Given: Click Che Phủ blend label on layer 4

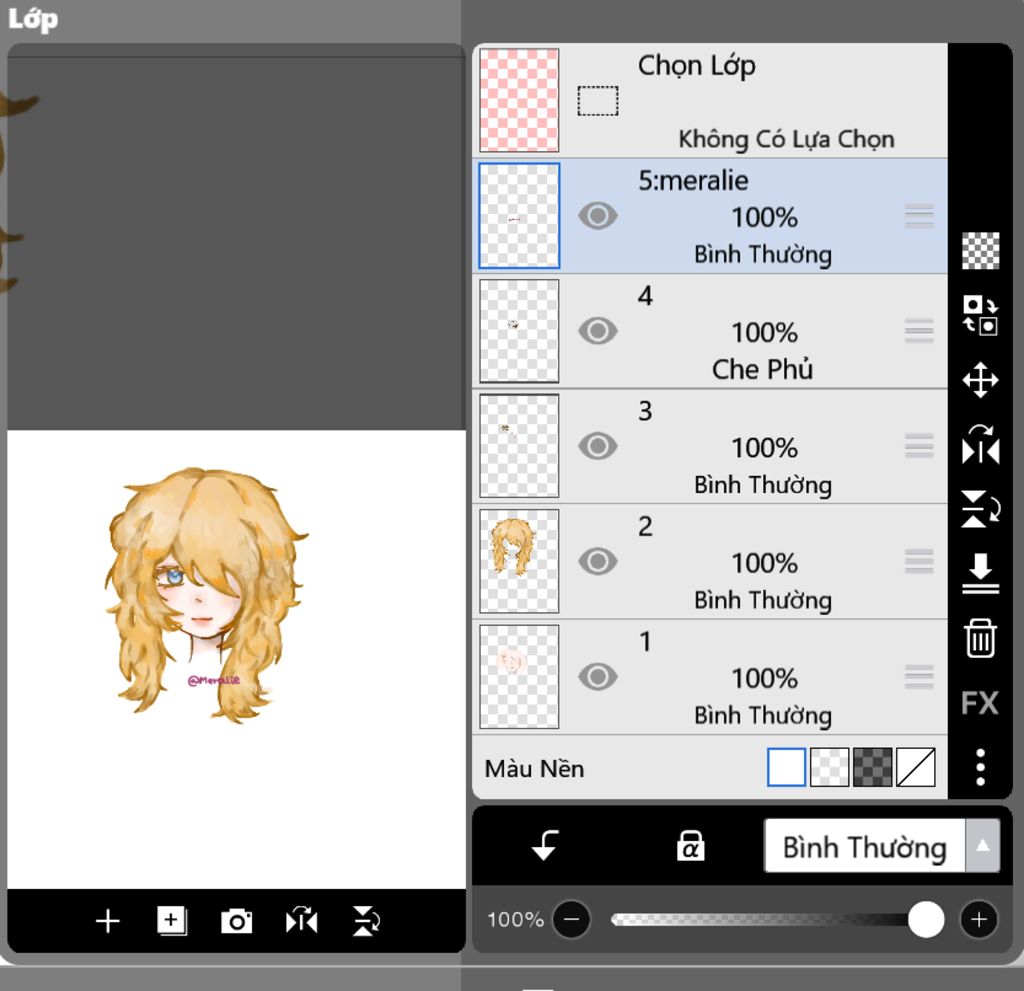Looking at the screenshot, I should tap(762, 370).
